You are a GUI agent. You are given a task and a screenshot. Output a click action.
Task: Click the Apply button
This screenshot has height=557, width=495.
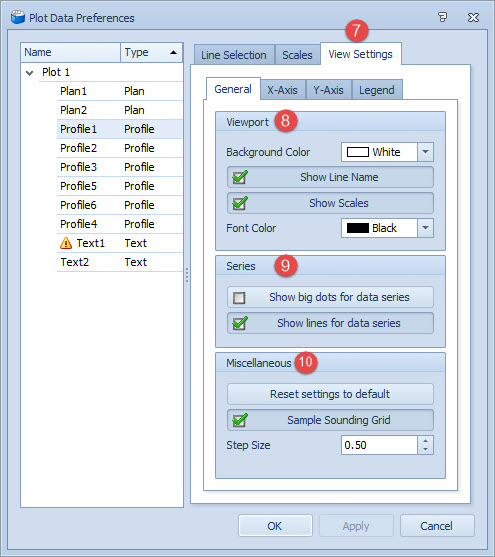[x=356, y=525]
